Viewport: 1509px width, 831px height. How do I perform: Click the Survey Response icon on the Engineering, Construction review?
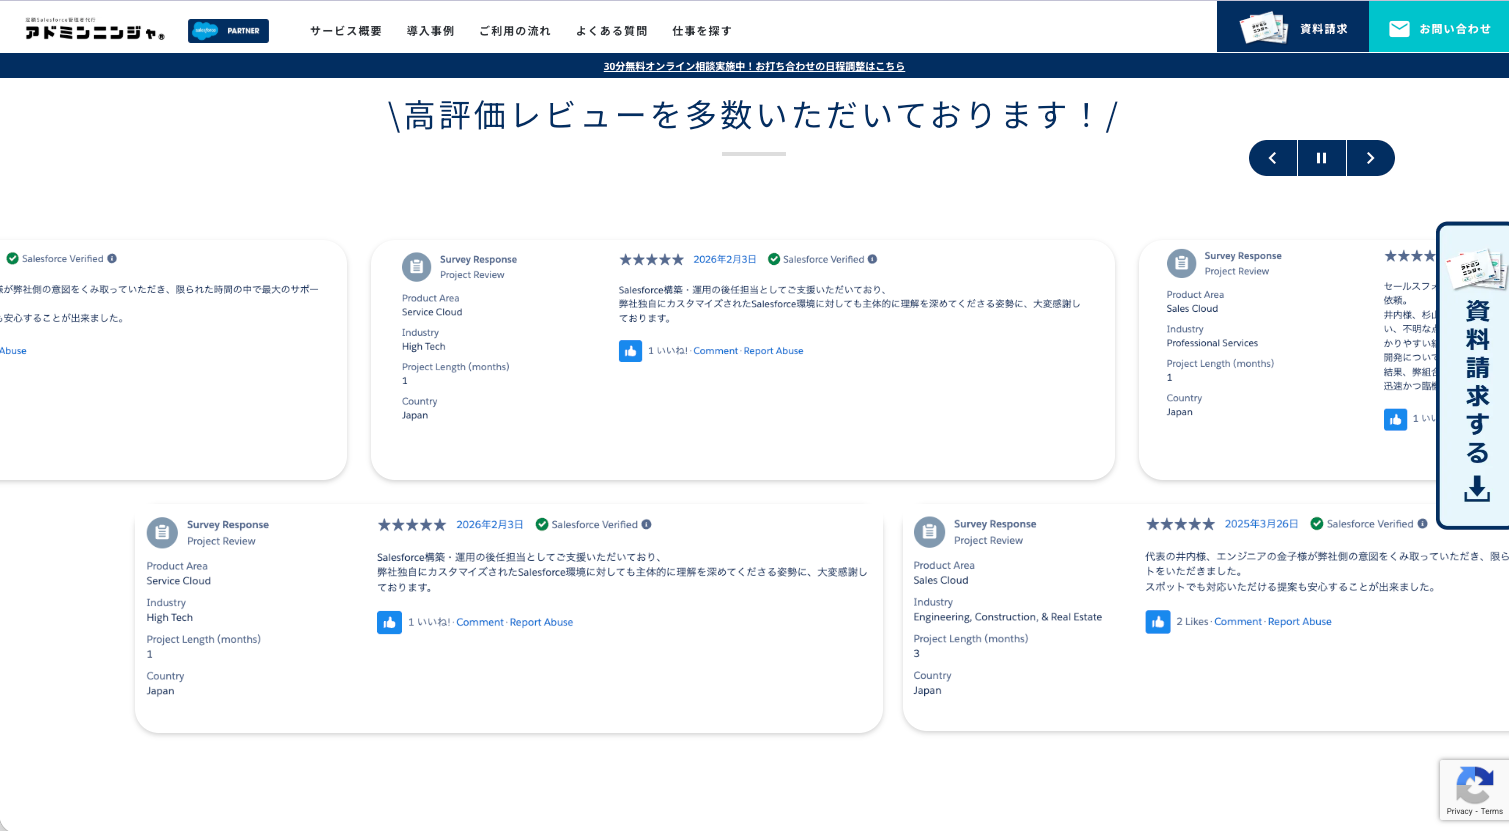click(x=929, y=532)
